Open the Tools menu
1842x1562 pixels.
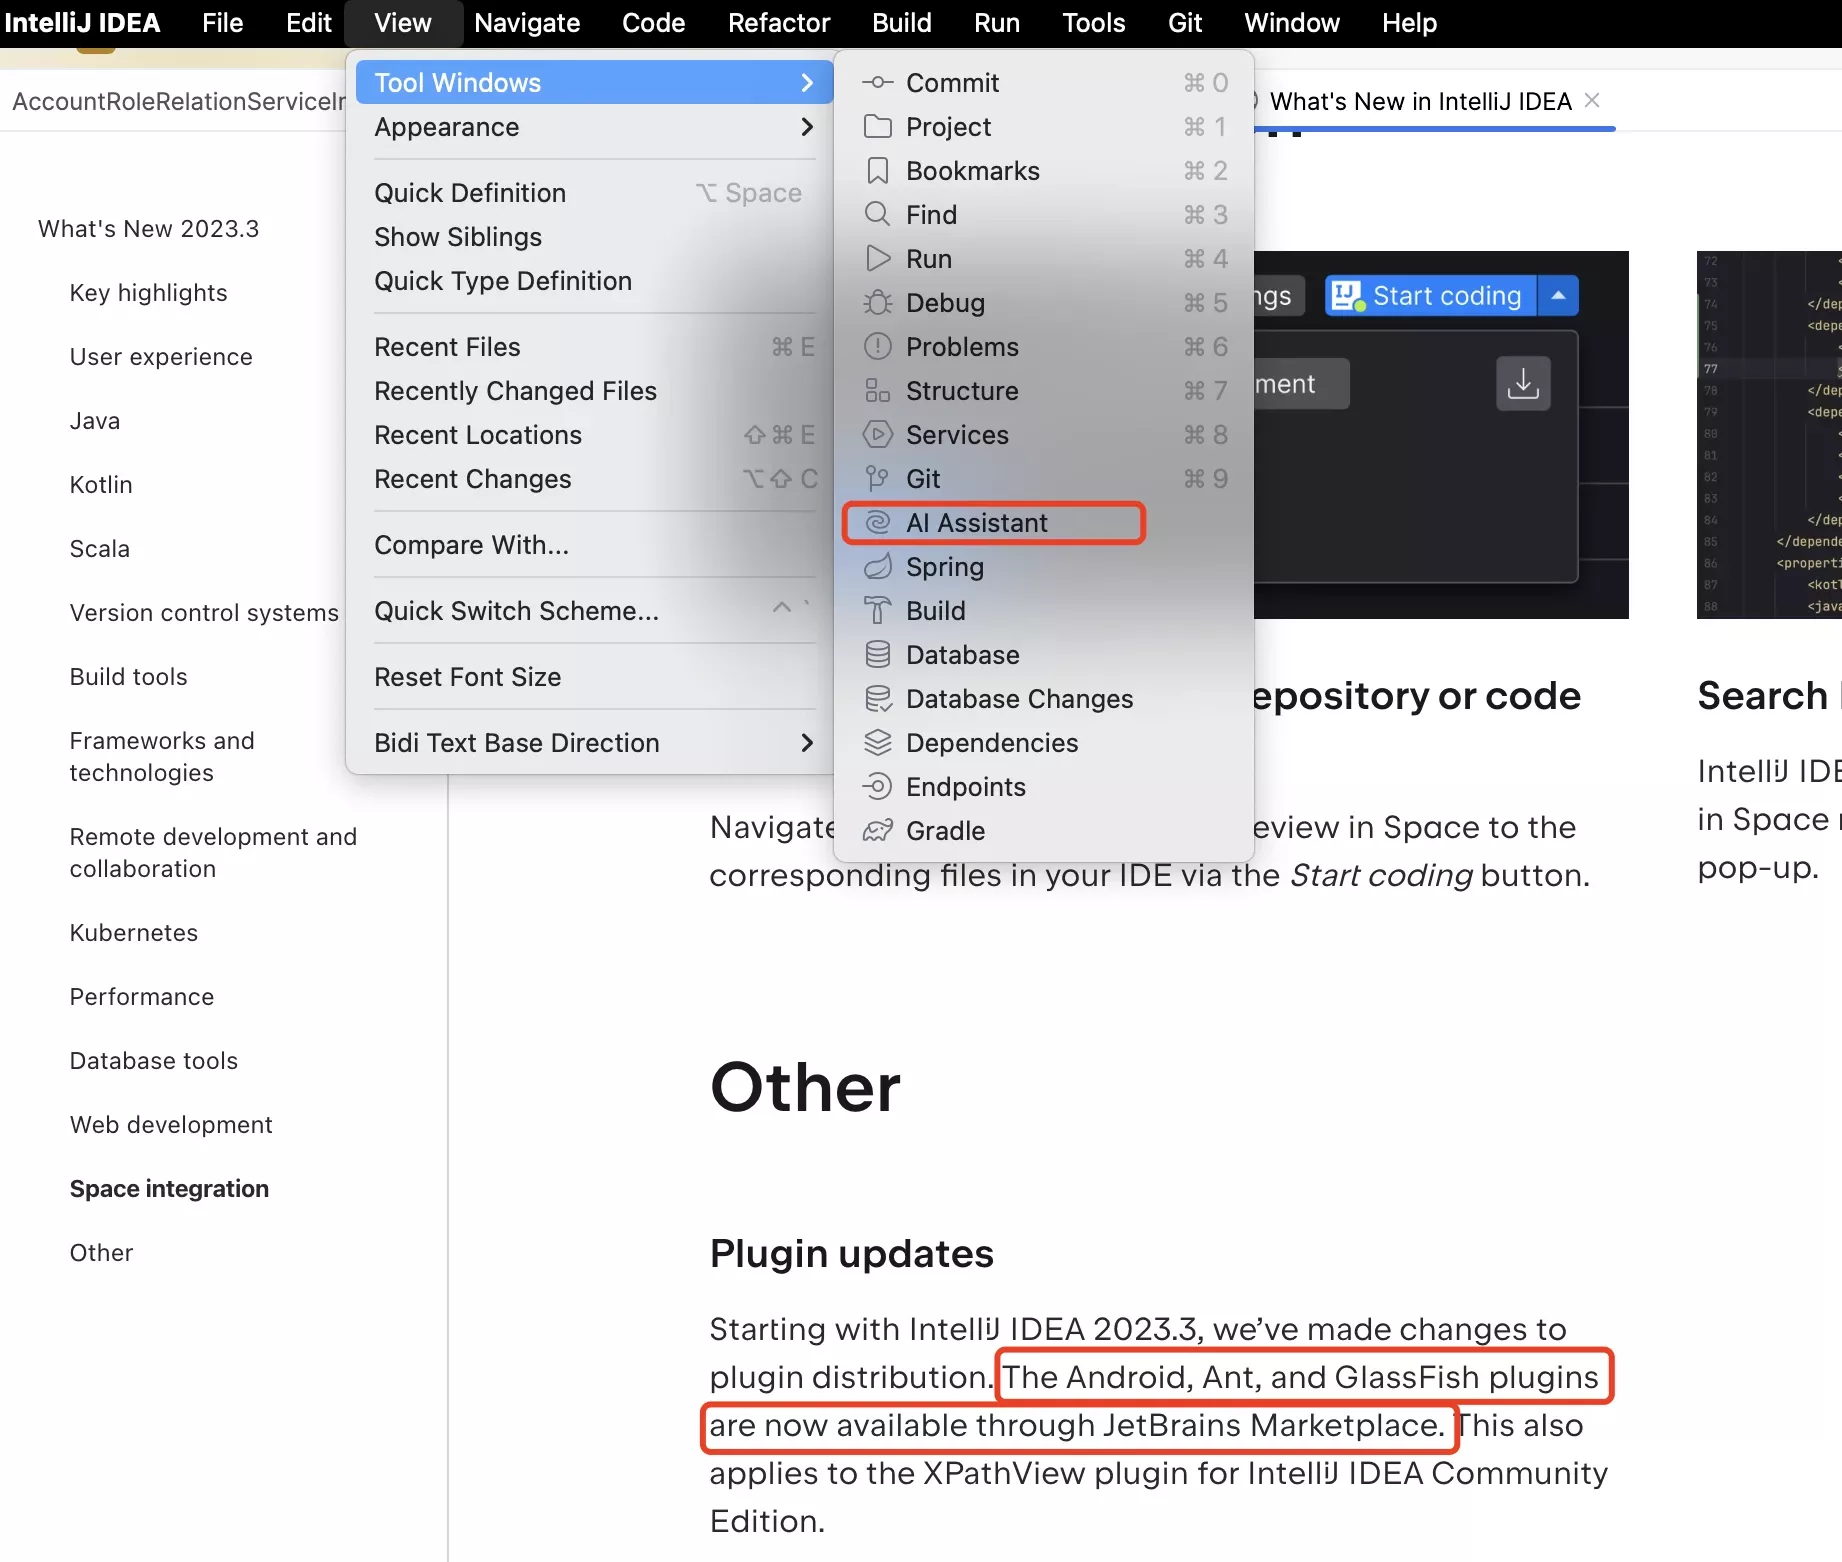(x=1093, y=23)
